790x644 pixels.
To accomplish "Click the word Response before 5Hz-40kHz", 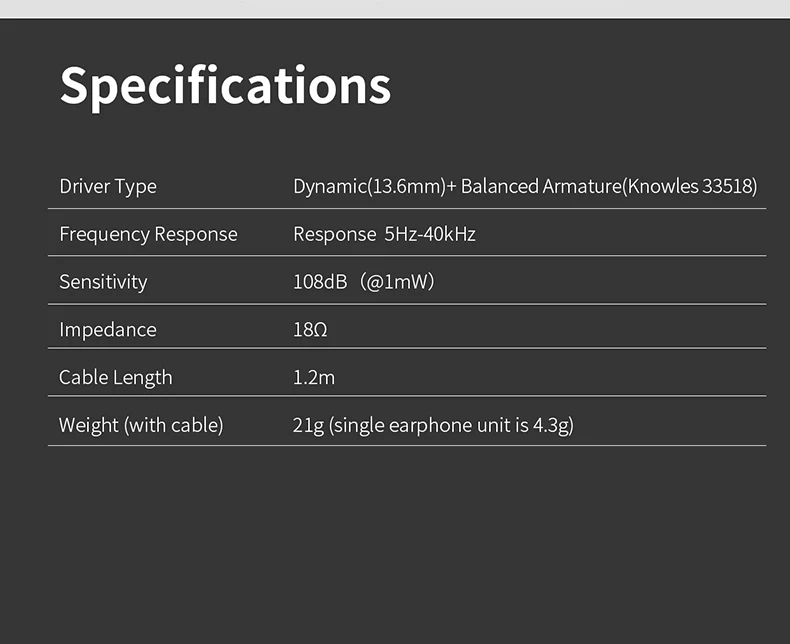I will tap(334, 234).
